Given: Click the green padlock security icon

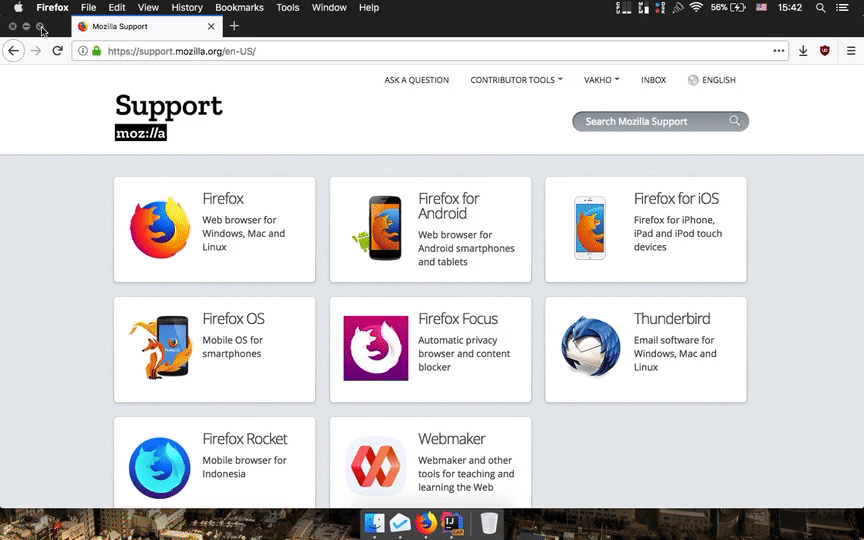Looking at the screenshot, I should tap(97, 51).
